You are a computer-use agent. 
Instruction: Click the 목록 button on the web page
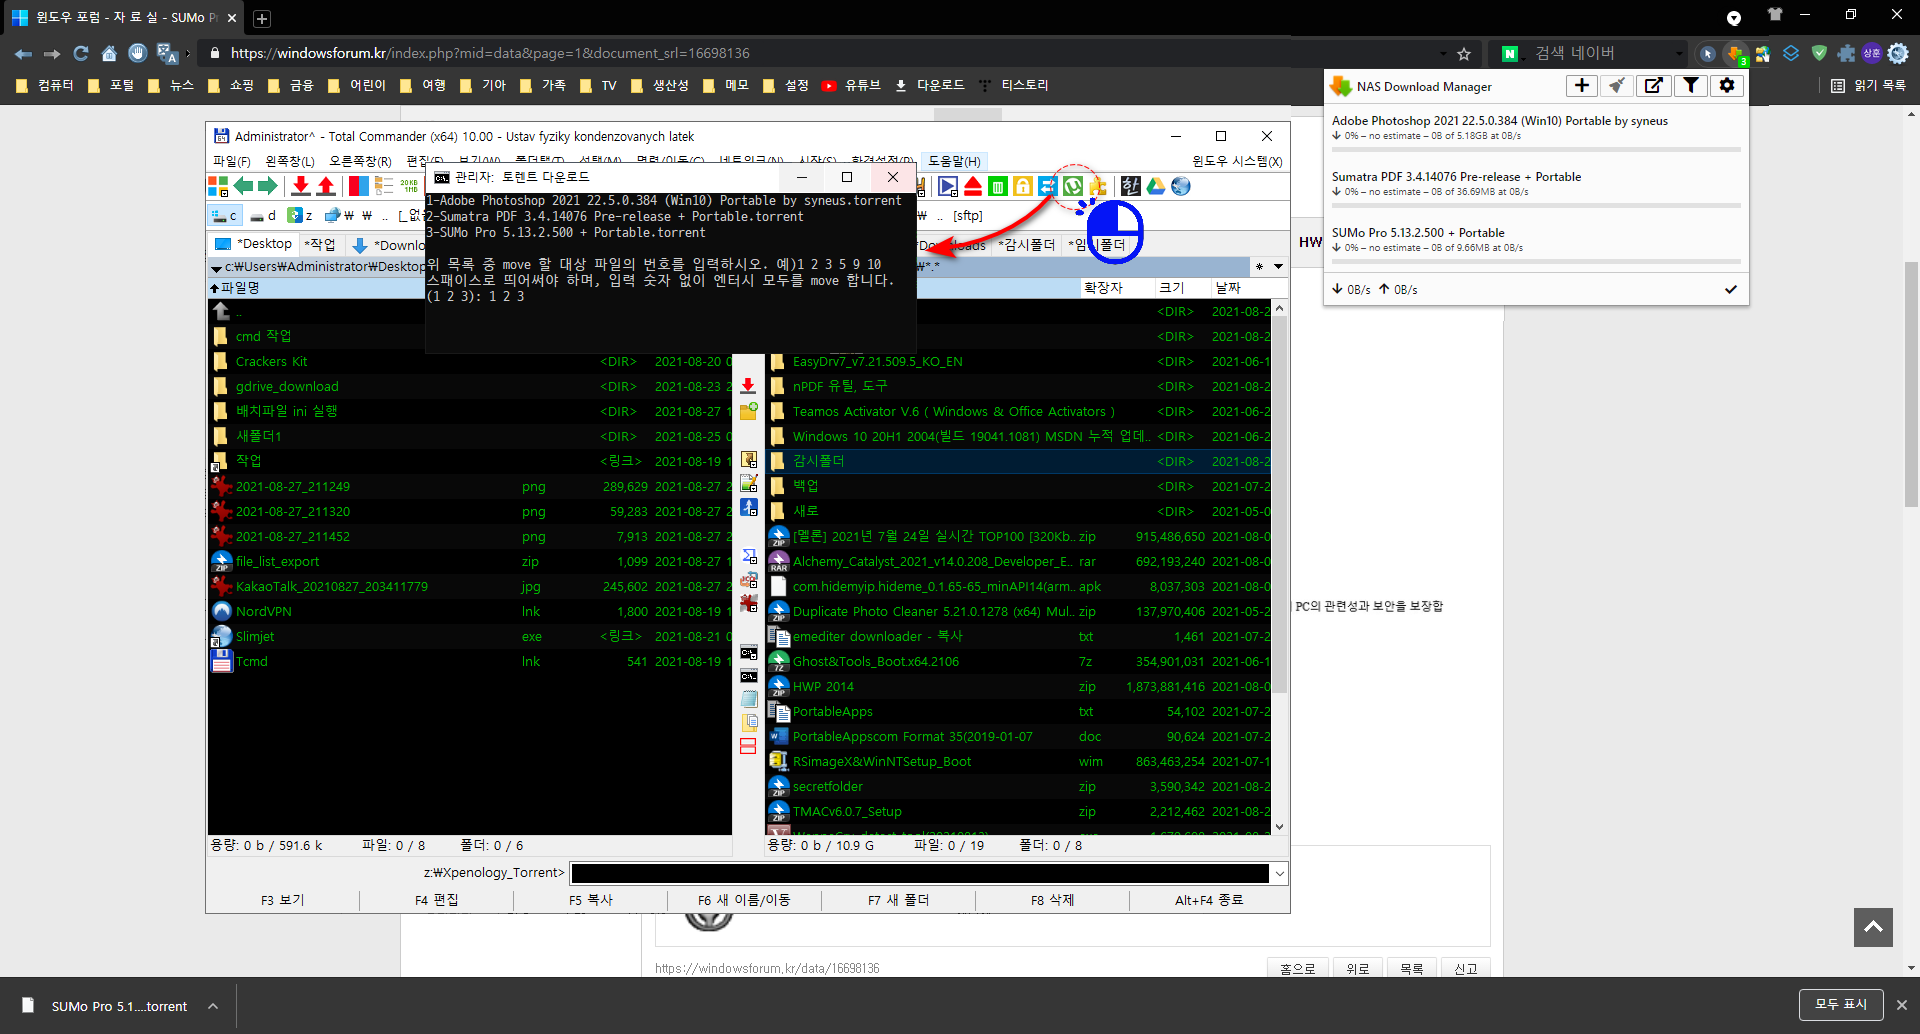1411,968
